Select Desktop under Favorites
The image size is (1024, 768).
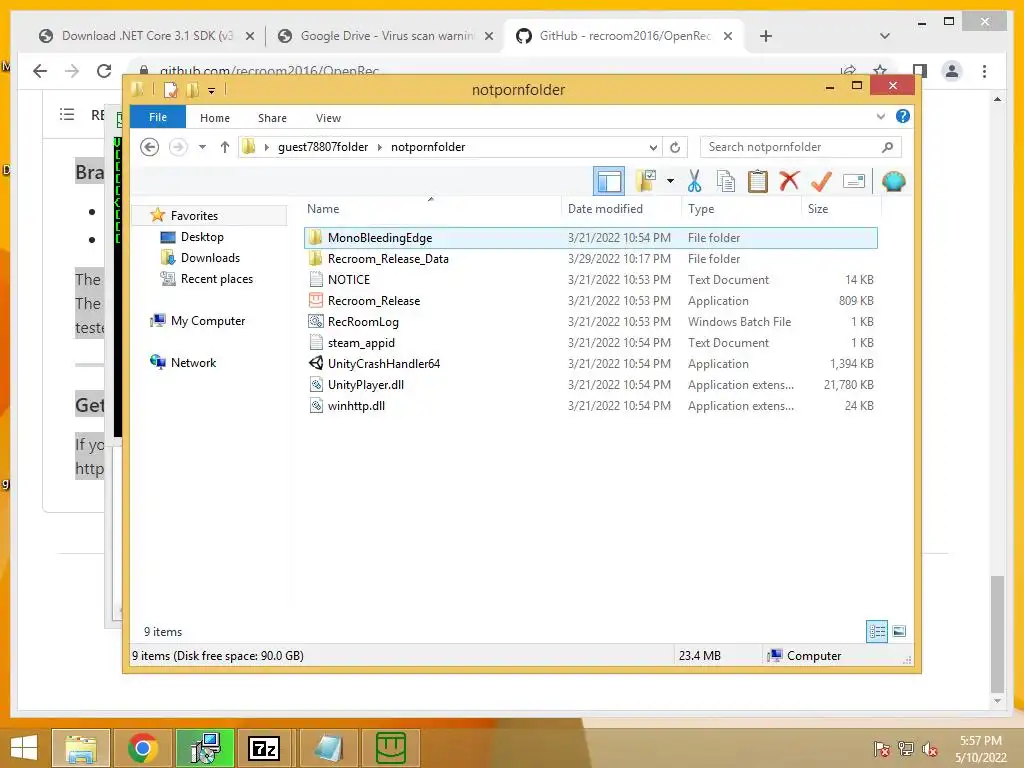(202, 237)
